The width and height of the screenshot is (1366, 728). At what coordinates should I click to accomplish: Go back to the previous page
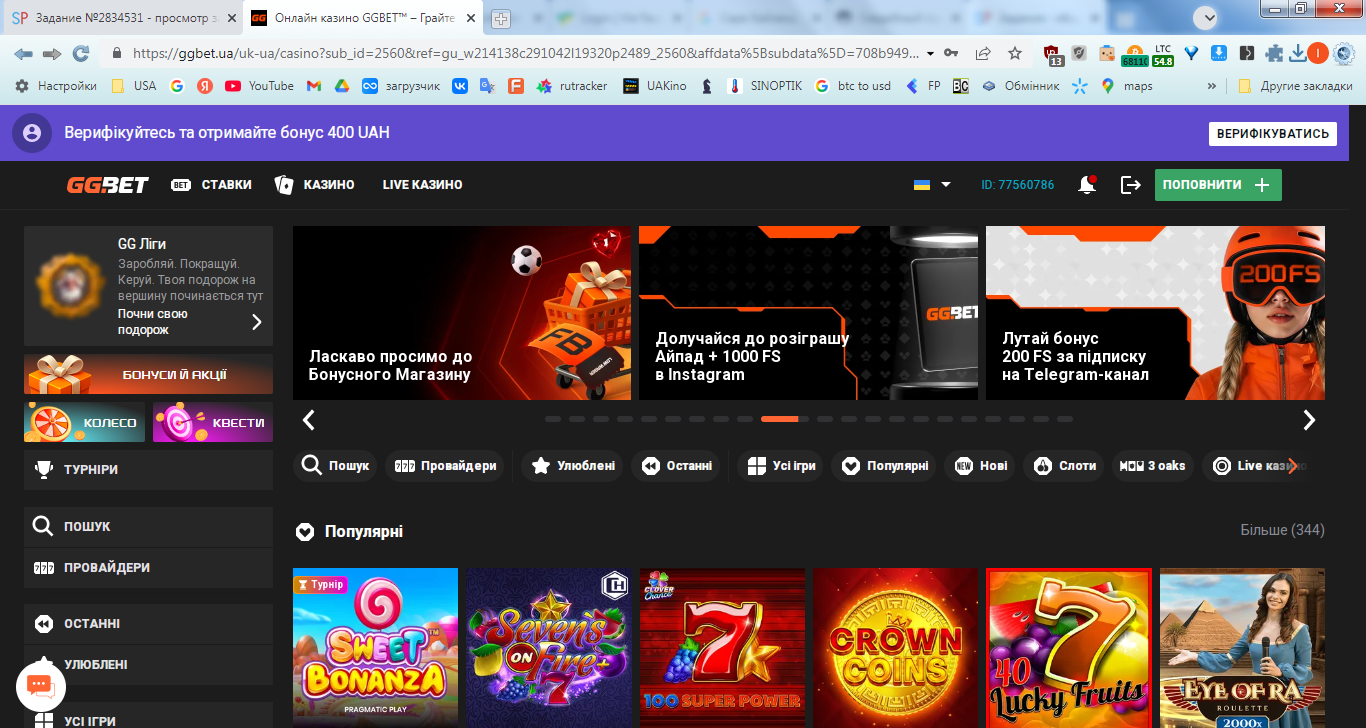(23, 54)
